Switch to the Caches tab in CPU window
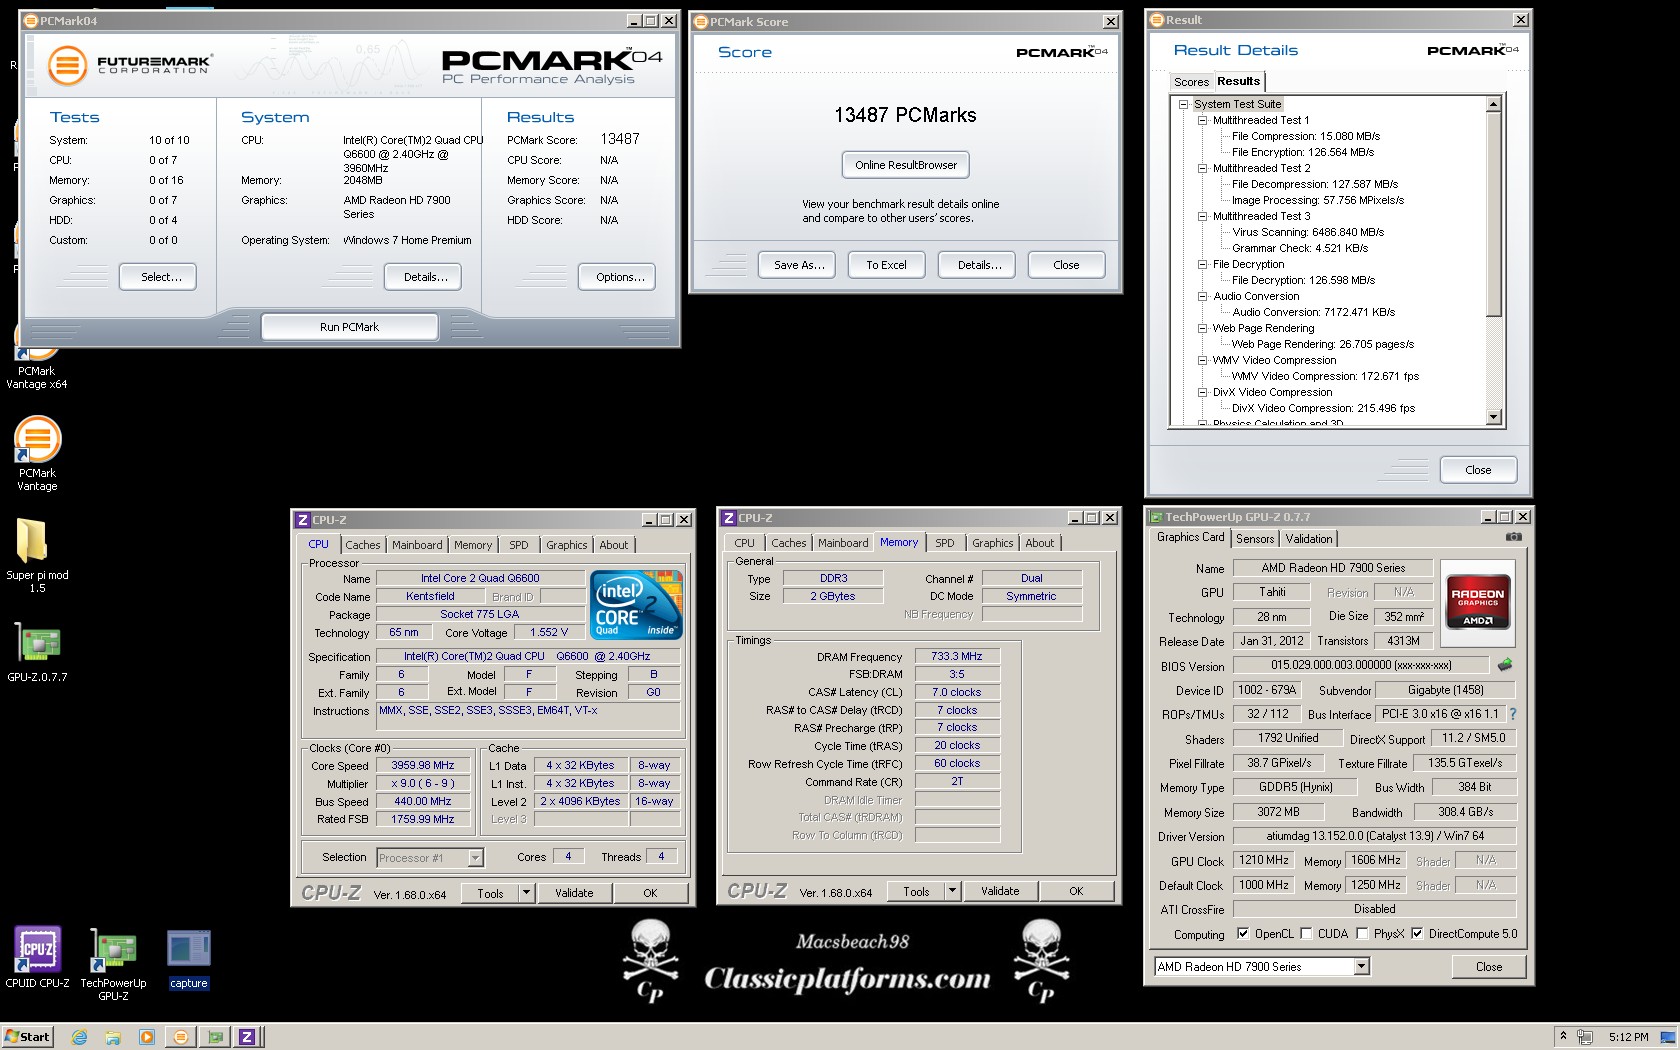This screenshot has height=1050, width=1680. (363, 545)
